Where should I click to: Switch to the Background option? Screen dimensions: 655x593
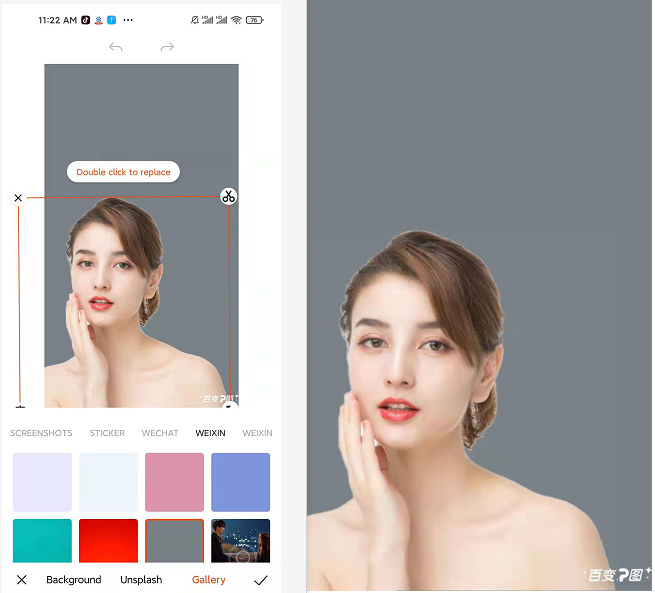click(x=74, y=580)
